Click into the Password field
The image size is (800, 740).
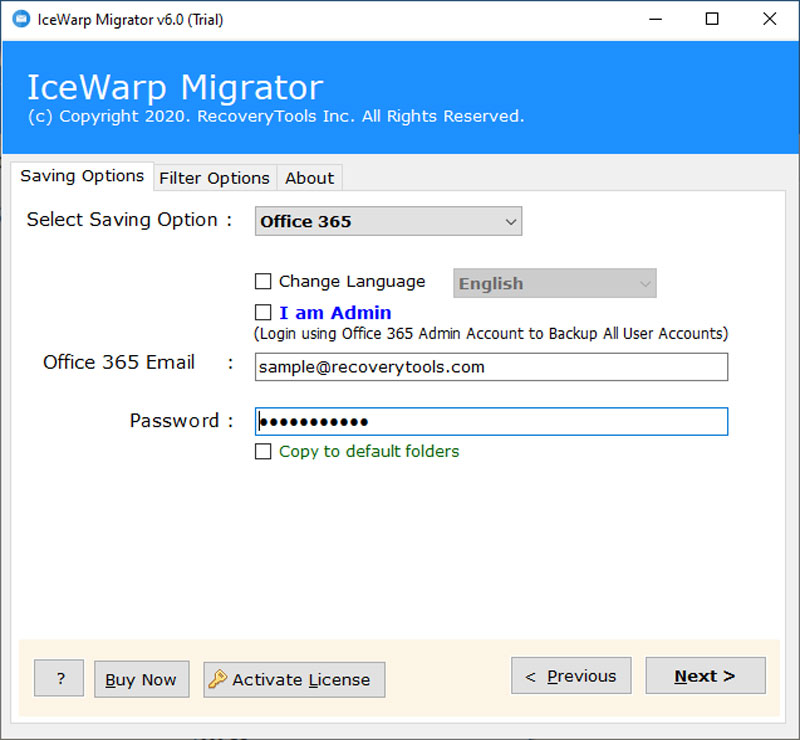491,422
